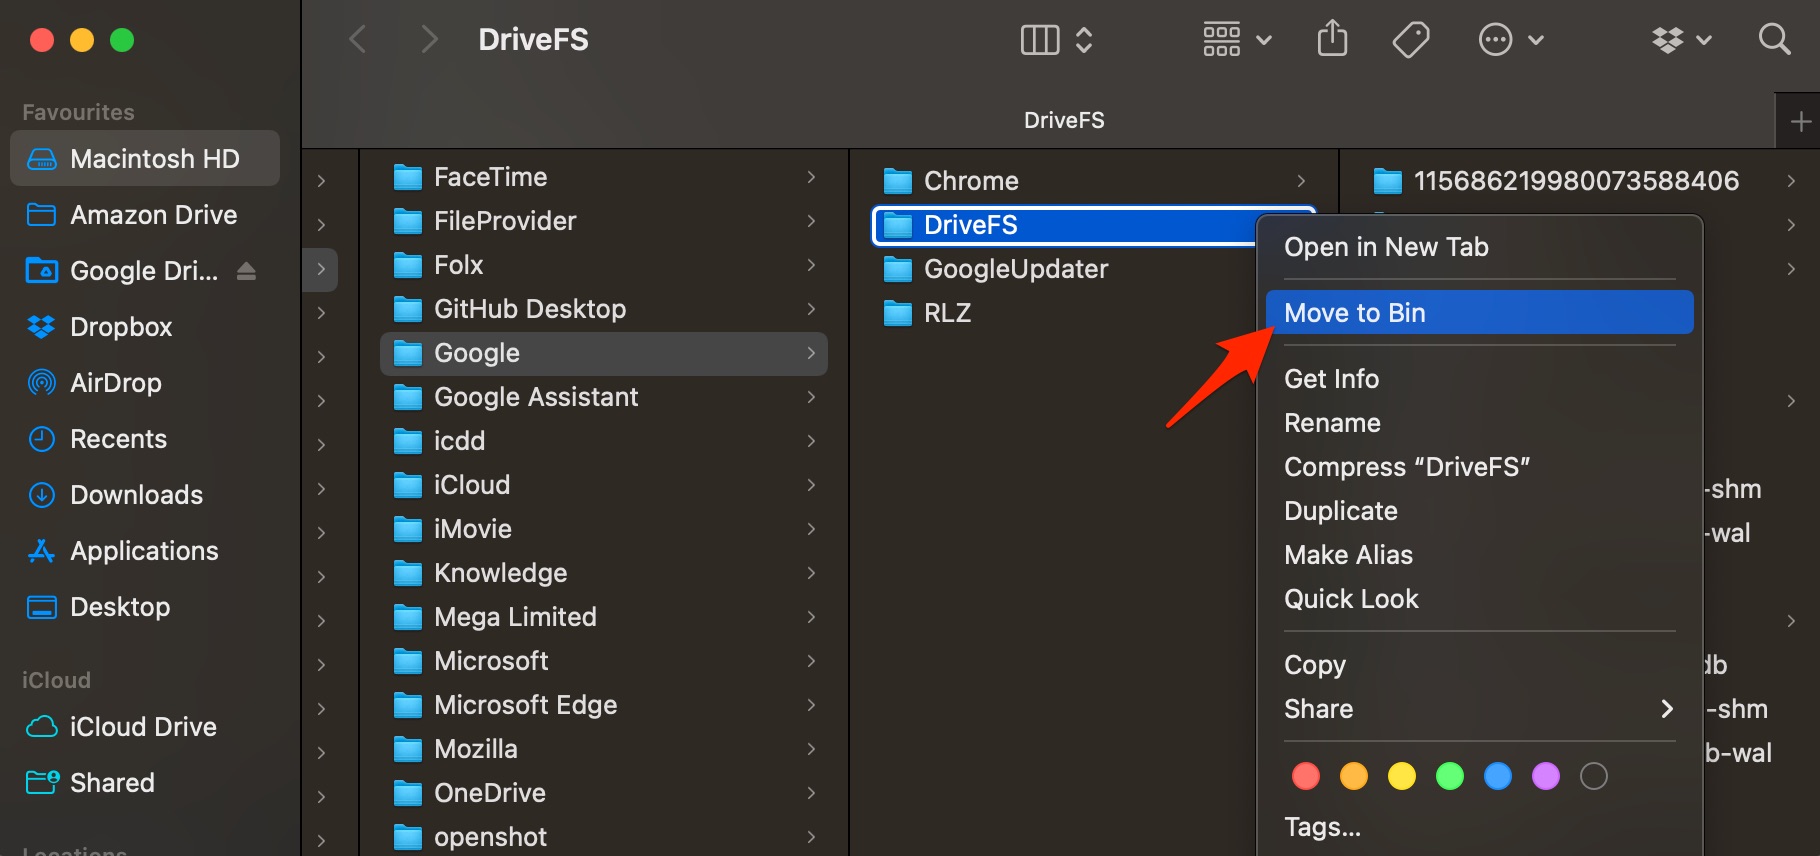Choose Make Alias
Image resolution: width=1820 pixels, height=856 pixels.
click(1479, 555)
